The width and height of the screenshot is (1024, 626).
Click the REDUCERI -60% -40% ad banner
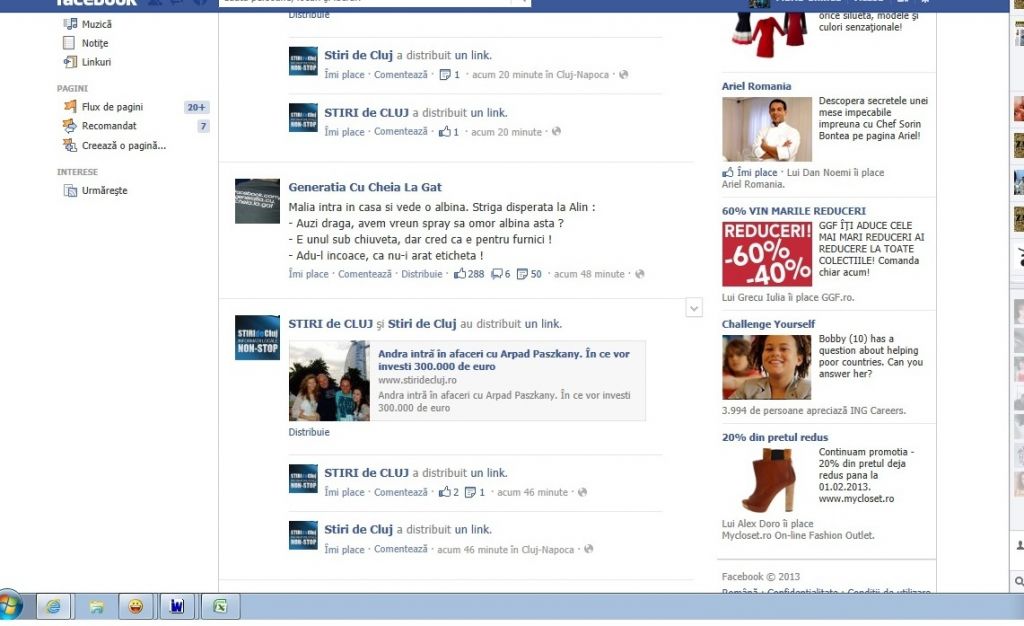pyautogui.click(x=767, y=254)
